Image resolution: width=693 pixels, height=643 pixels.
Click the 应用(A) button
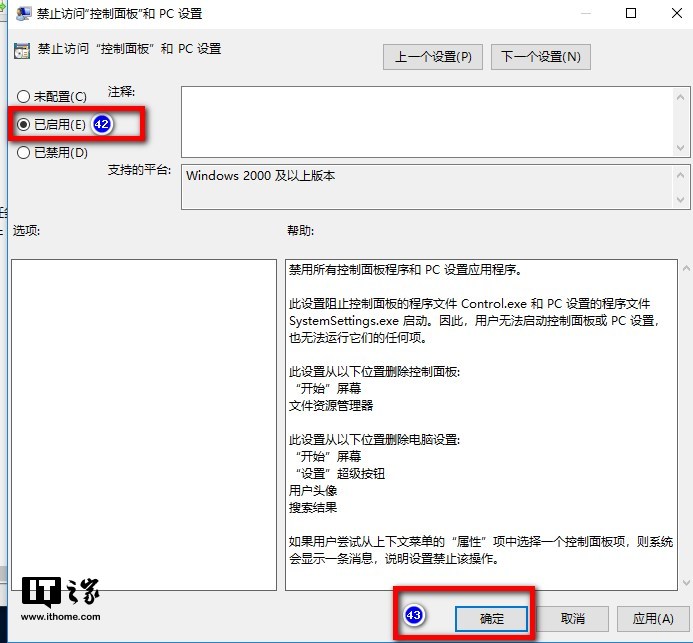coord(653,618)
